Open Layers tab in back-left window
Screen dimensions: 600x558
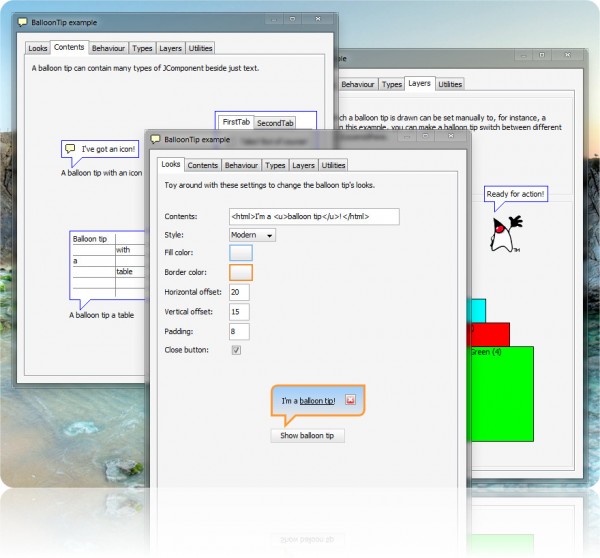point(170,48)
